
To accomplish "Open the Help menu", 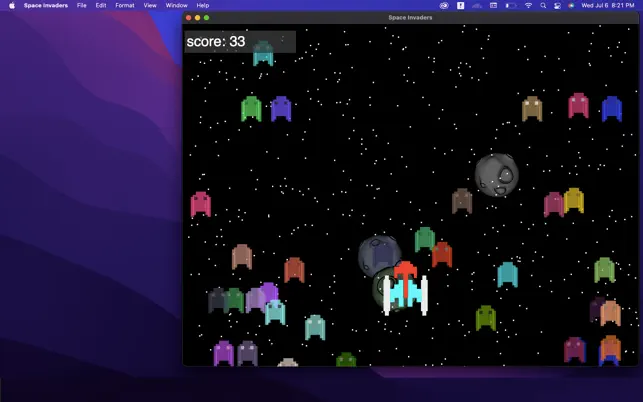I will (203, 5).
